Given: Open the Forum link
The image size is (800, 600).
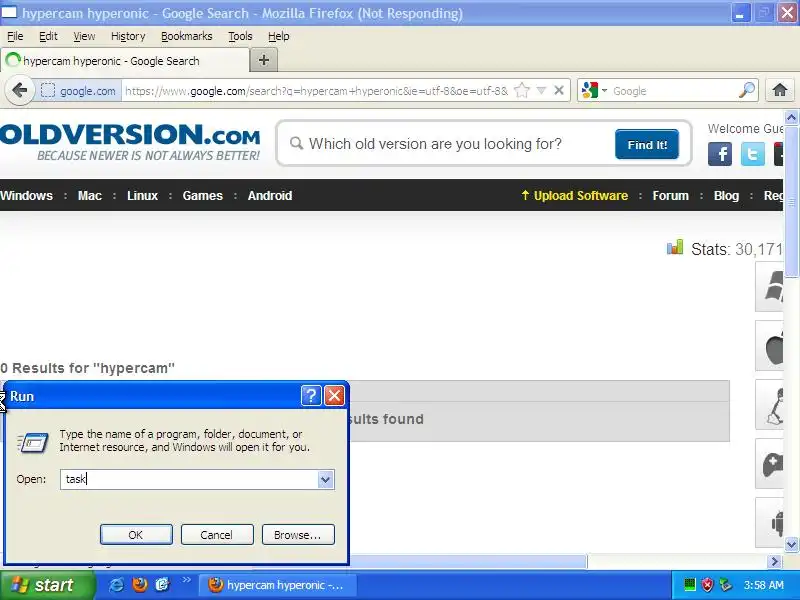Looking at the screenshot, I should coord(670,196).
